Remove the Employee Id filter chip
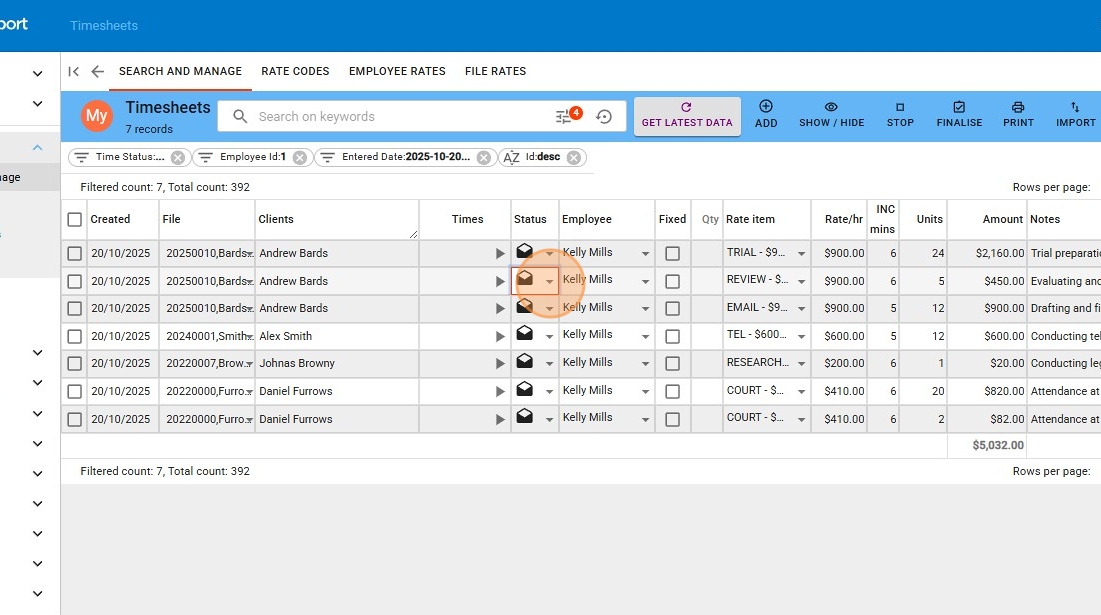This screenshot has width=1101, height=615. [x=299, y=157]
